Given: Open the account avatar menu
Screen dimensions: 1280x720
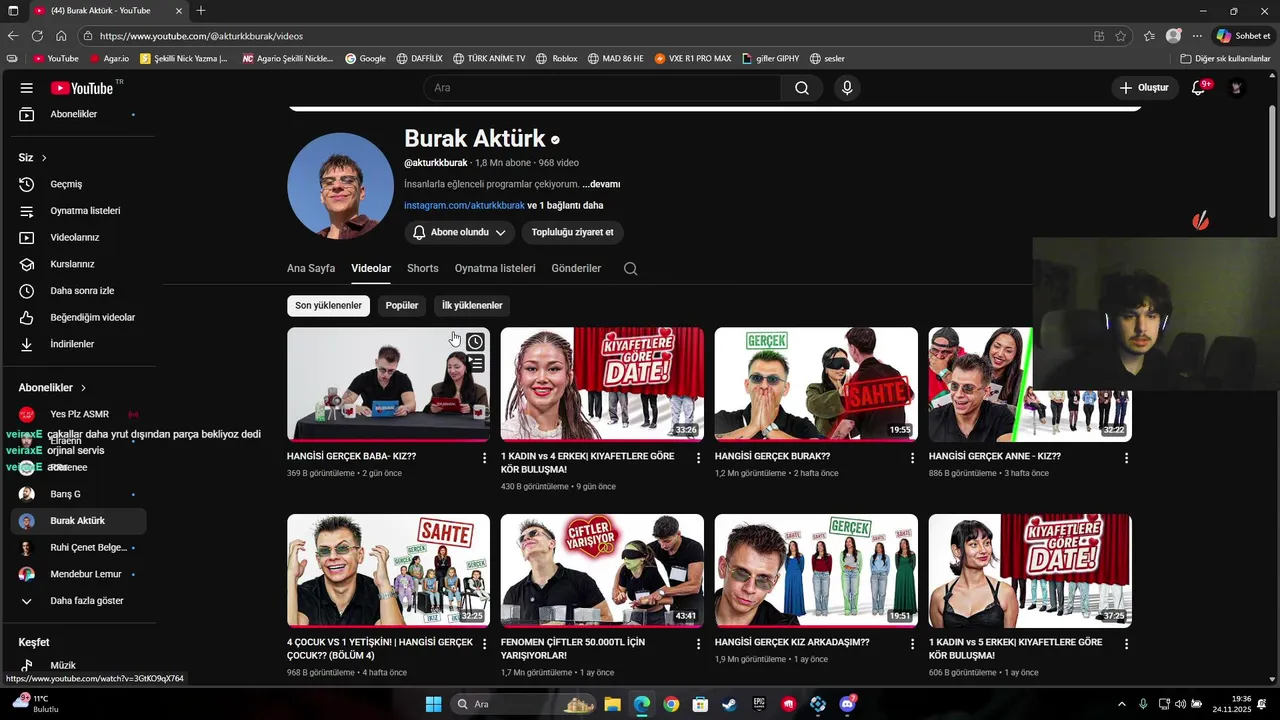Looking at the screenshot, I should tap(1237, 88).
